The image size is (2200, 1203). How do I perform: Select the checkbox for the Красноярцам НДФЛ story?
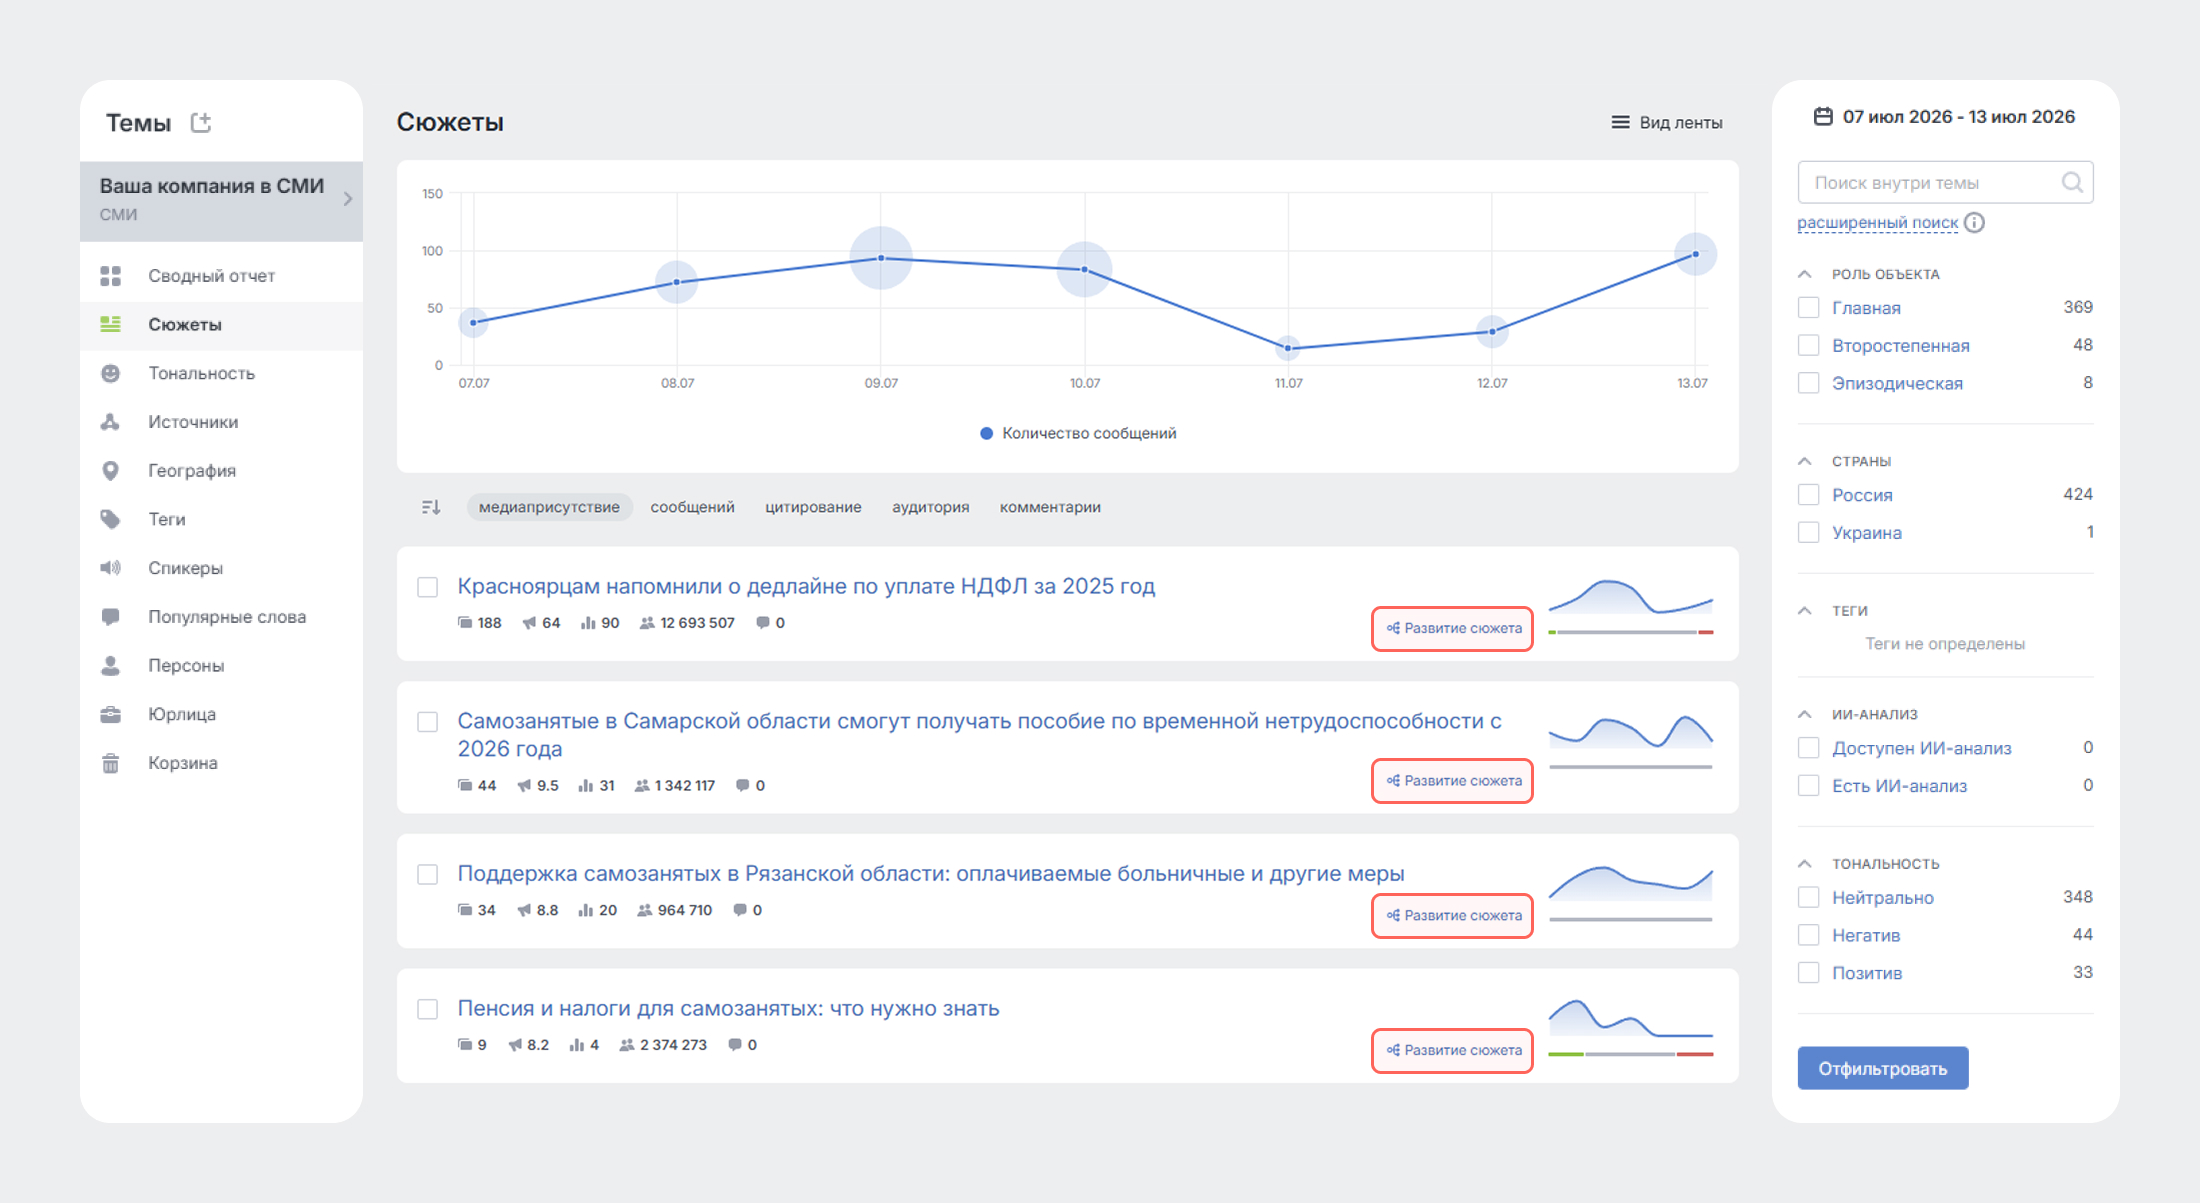pos(428,587)
